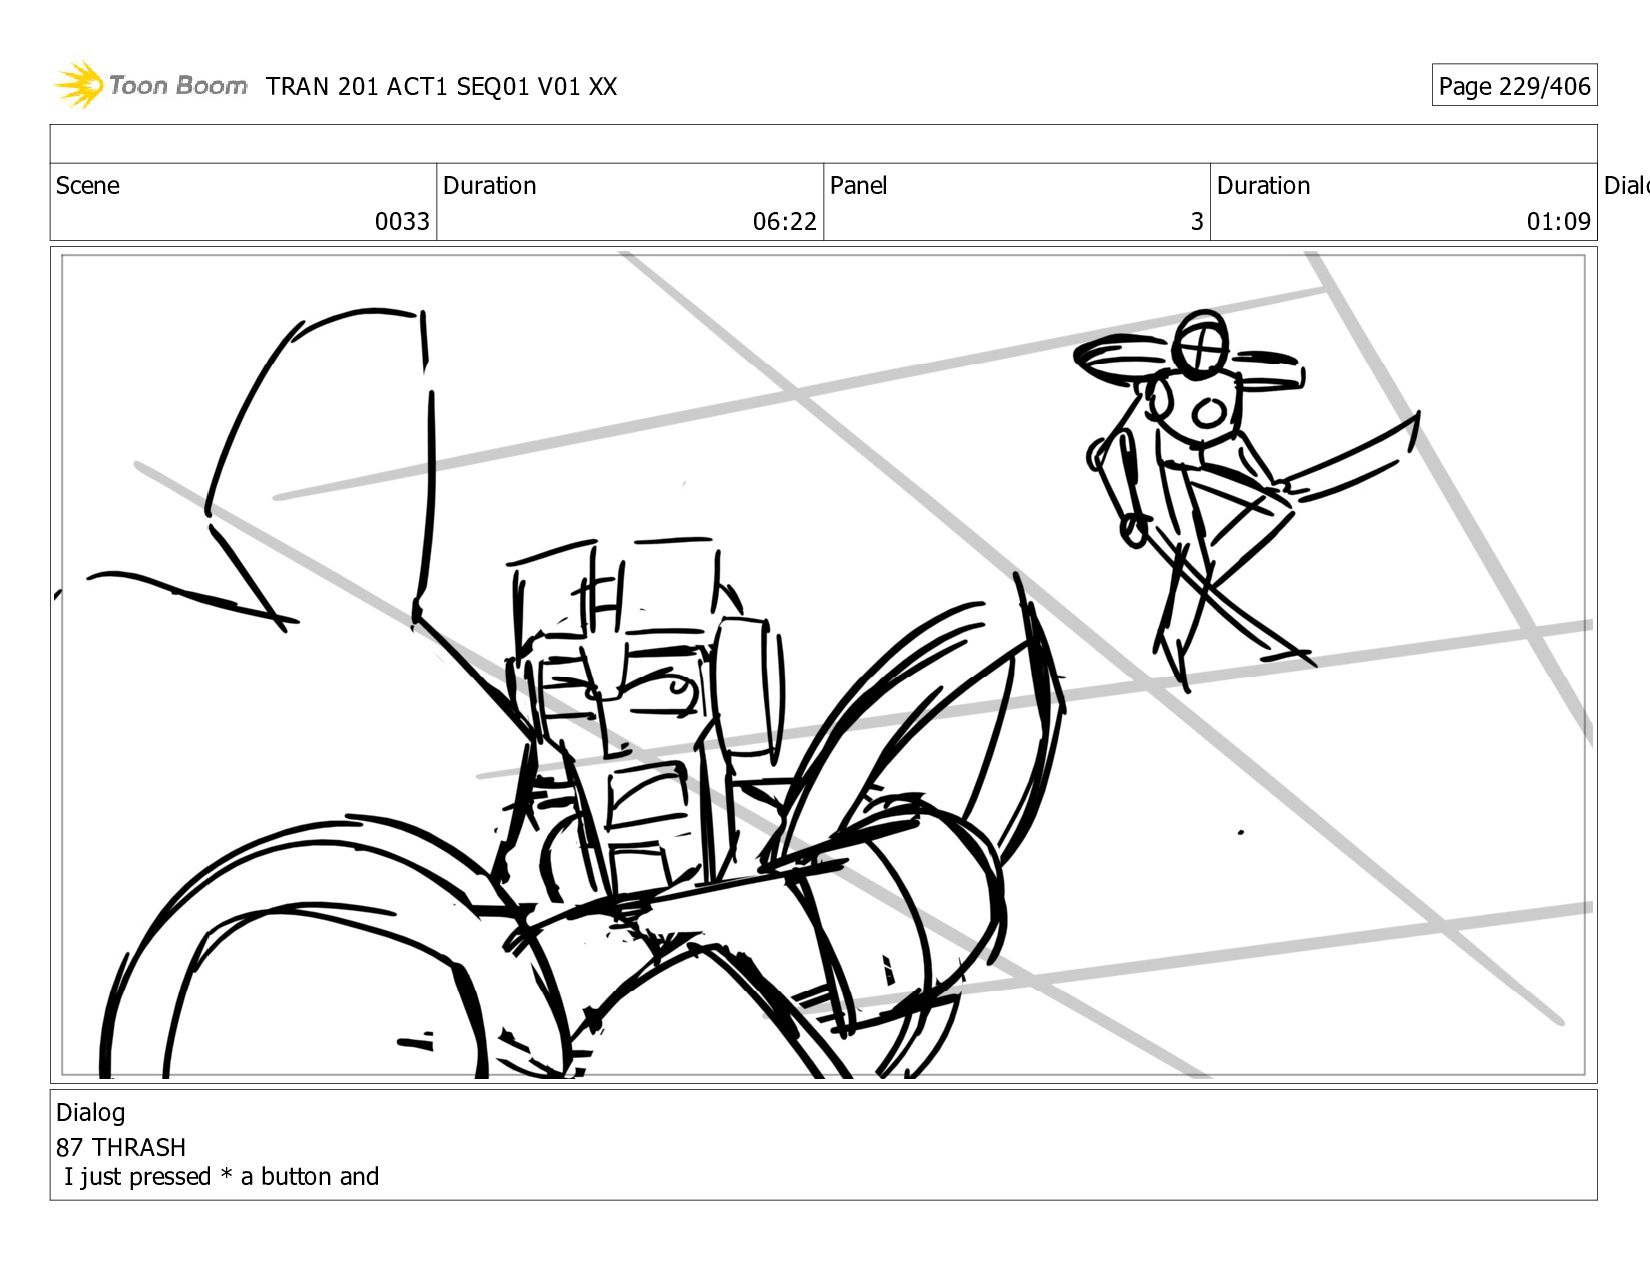
Task: Click the 'Dialog' label below the panel
Action: [90, 1113]
